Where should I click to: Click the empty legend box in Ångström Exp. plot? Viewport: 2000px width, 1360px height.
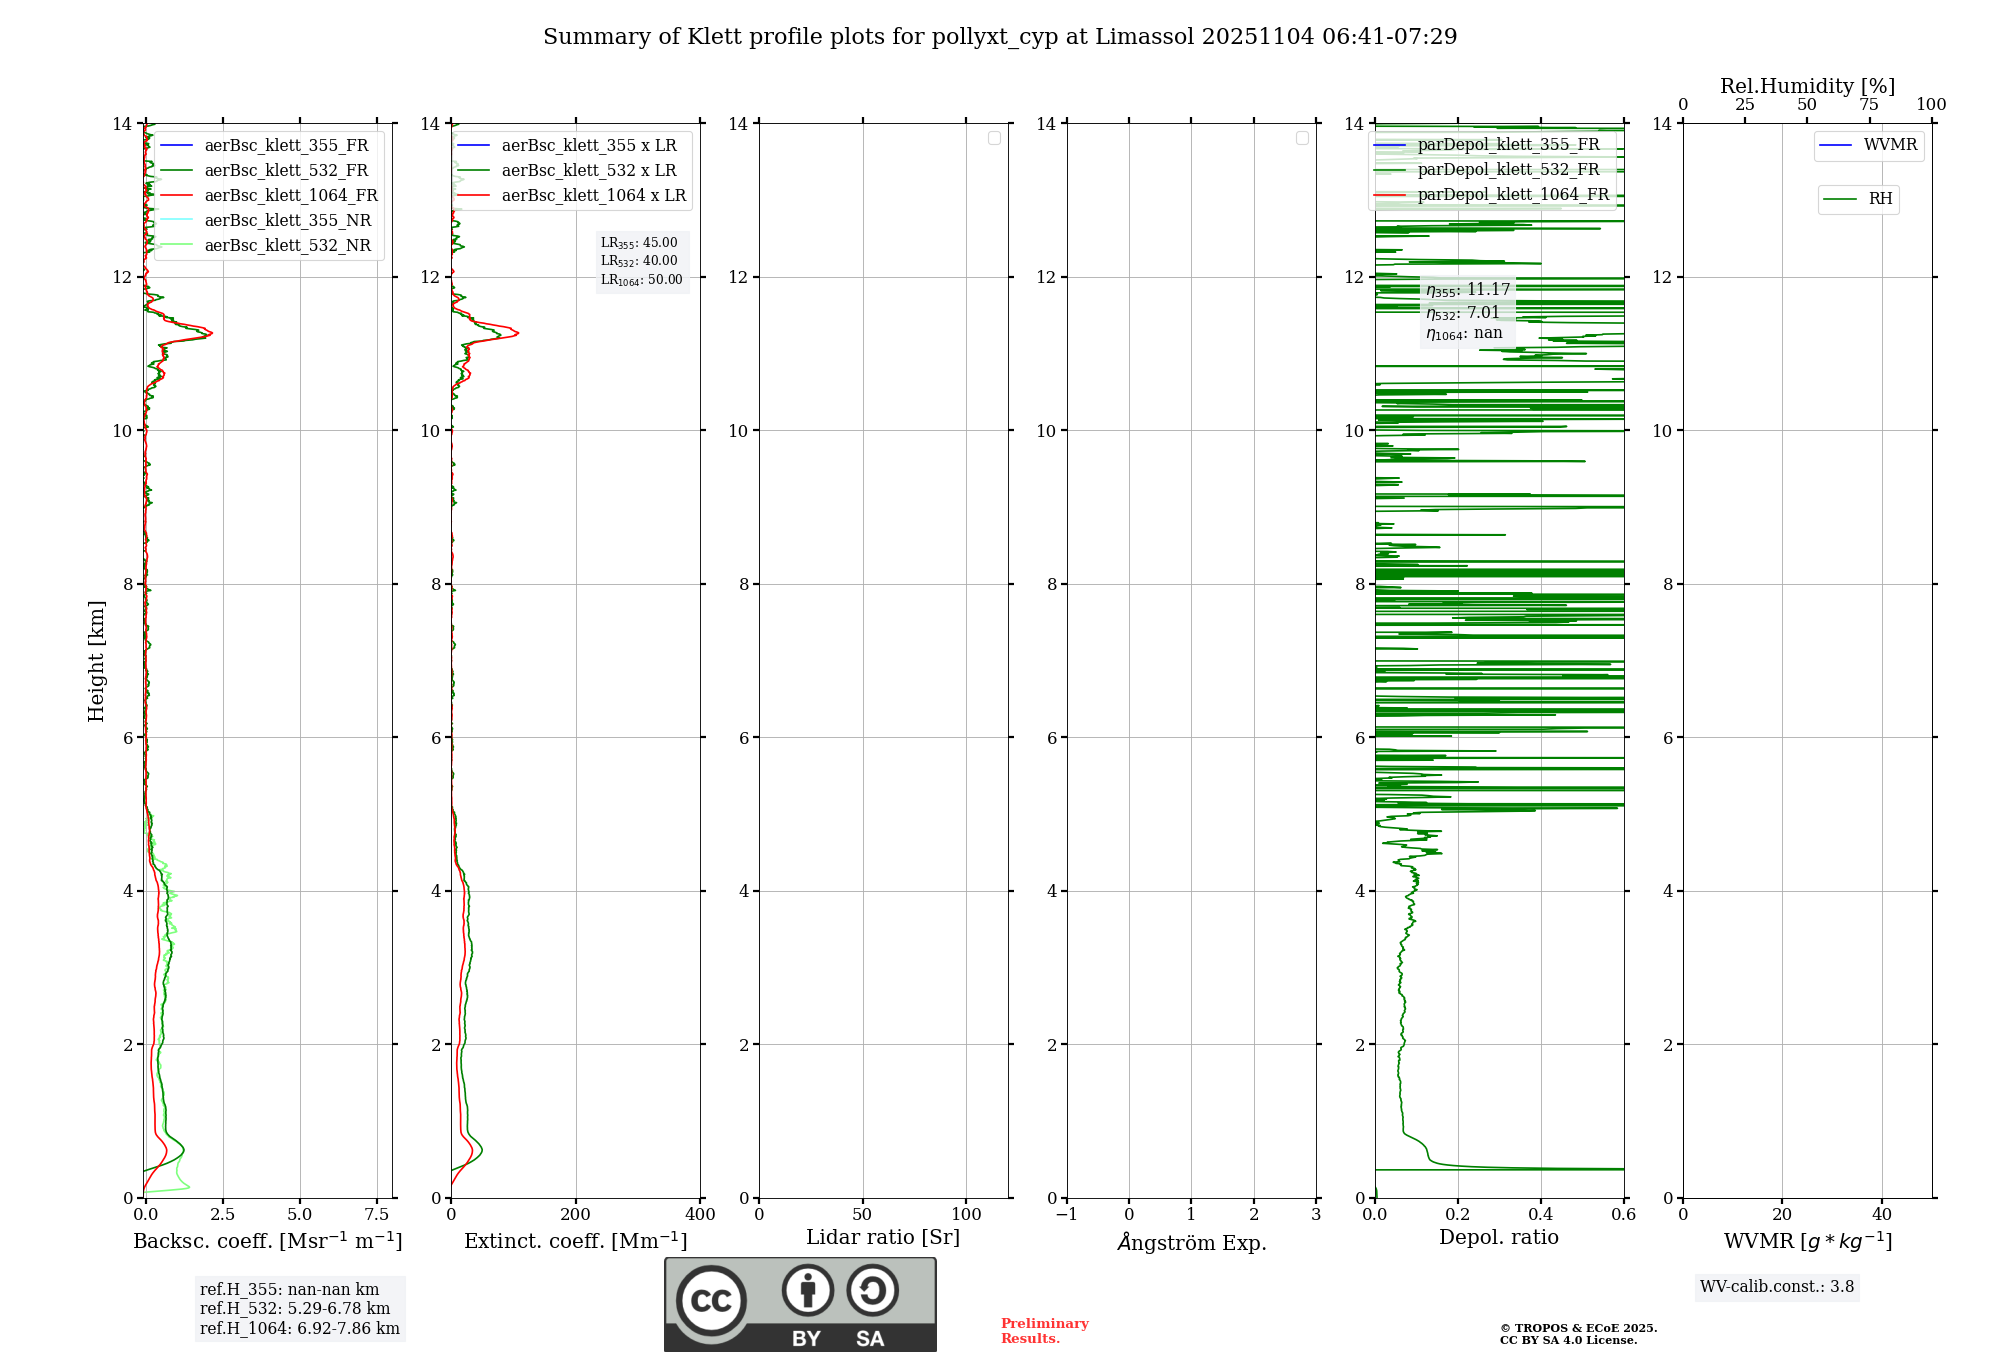(1302, 138)
